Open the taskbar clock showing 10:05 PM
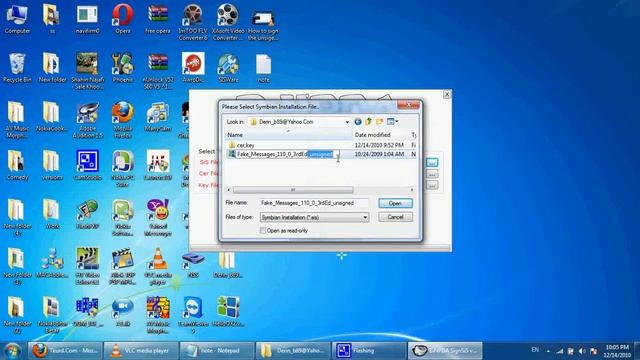The image size is (640, 360). pos(617,351)
